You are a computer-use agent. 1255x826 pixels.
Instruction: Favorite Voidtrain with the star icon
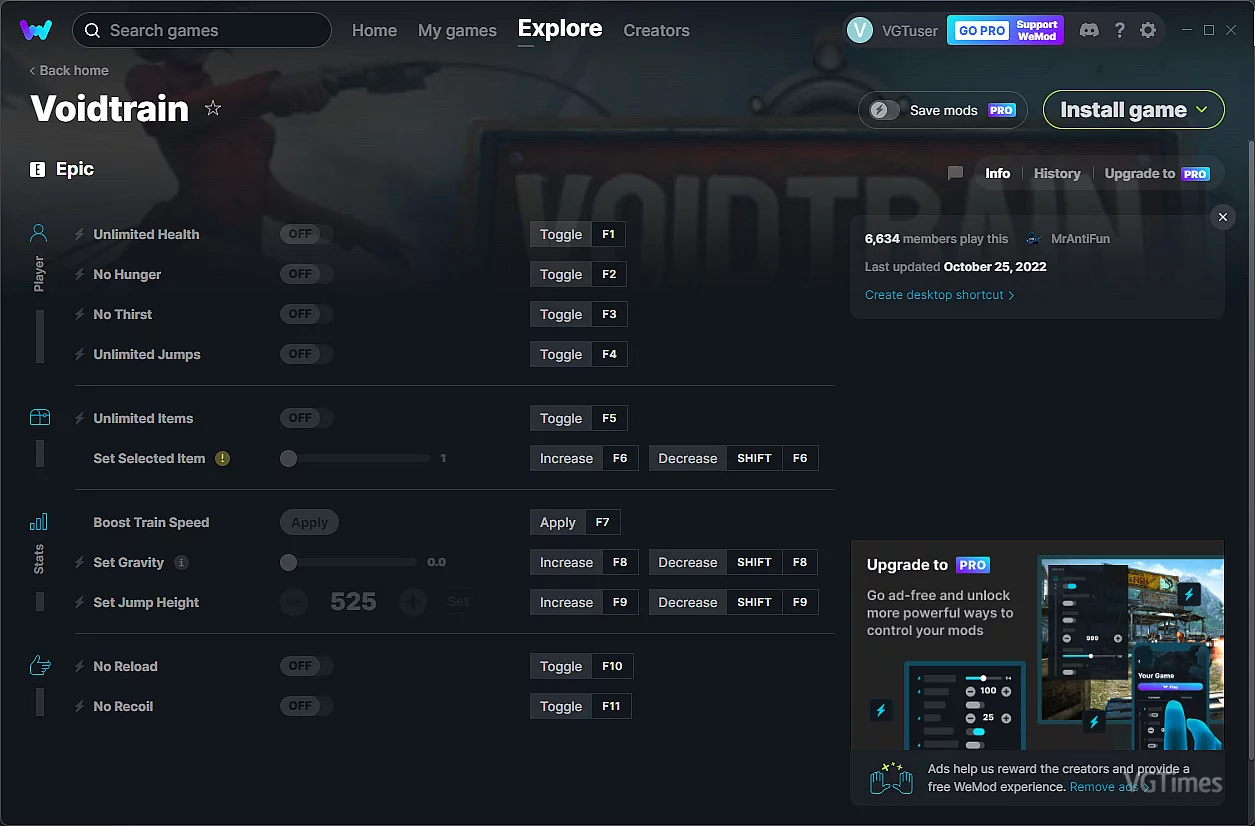pyautogui.click(x=213, y=108)
